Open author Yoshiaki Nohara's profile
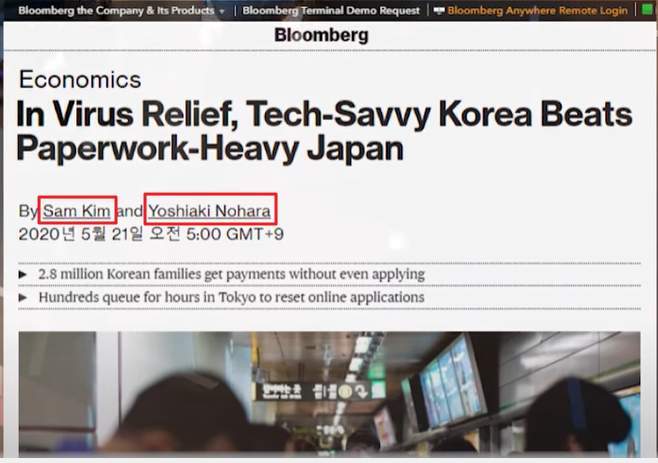 tap(209, 211)
